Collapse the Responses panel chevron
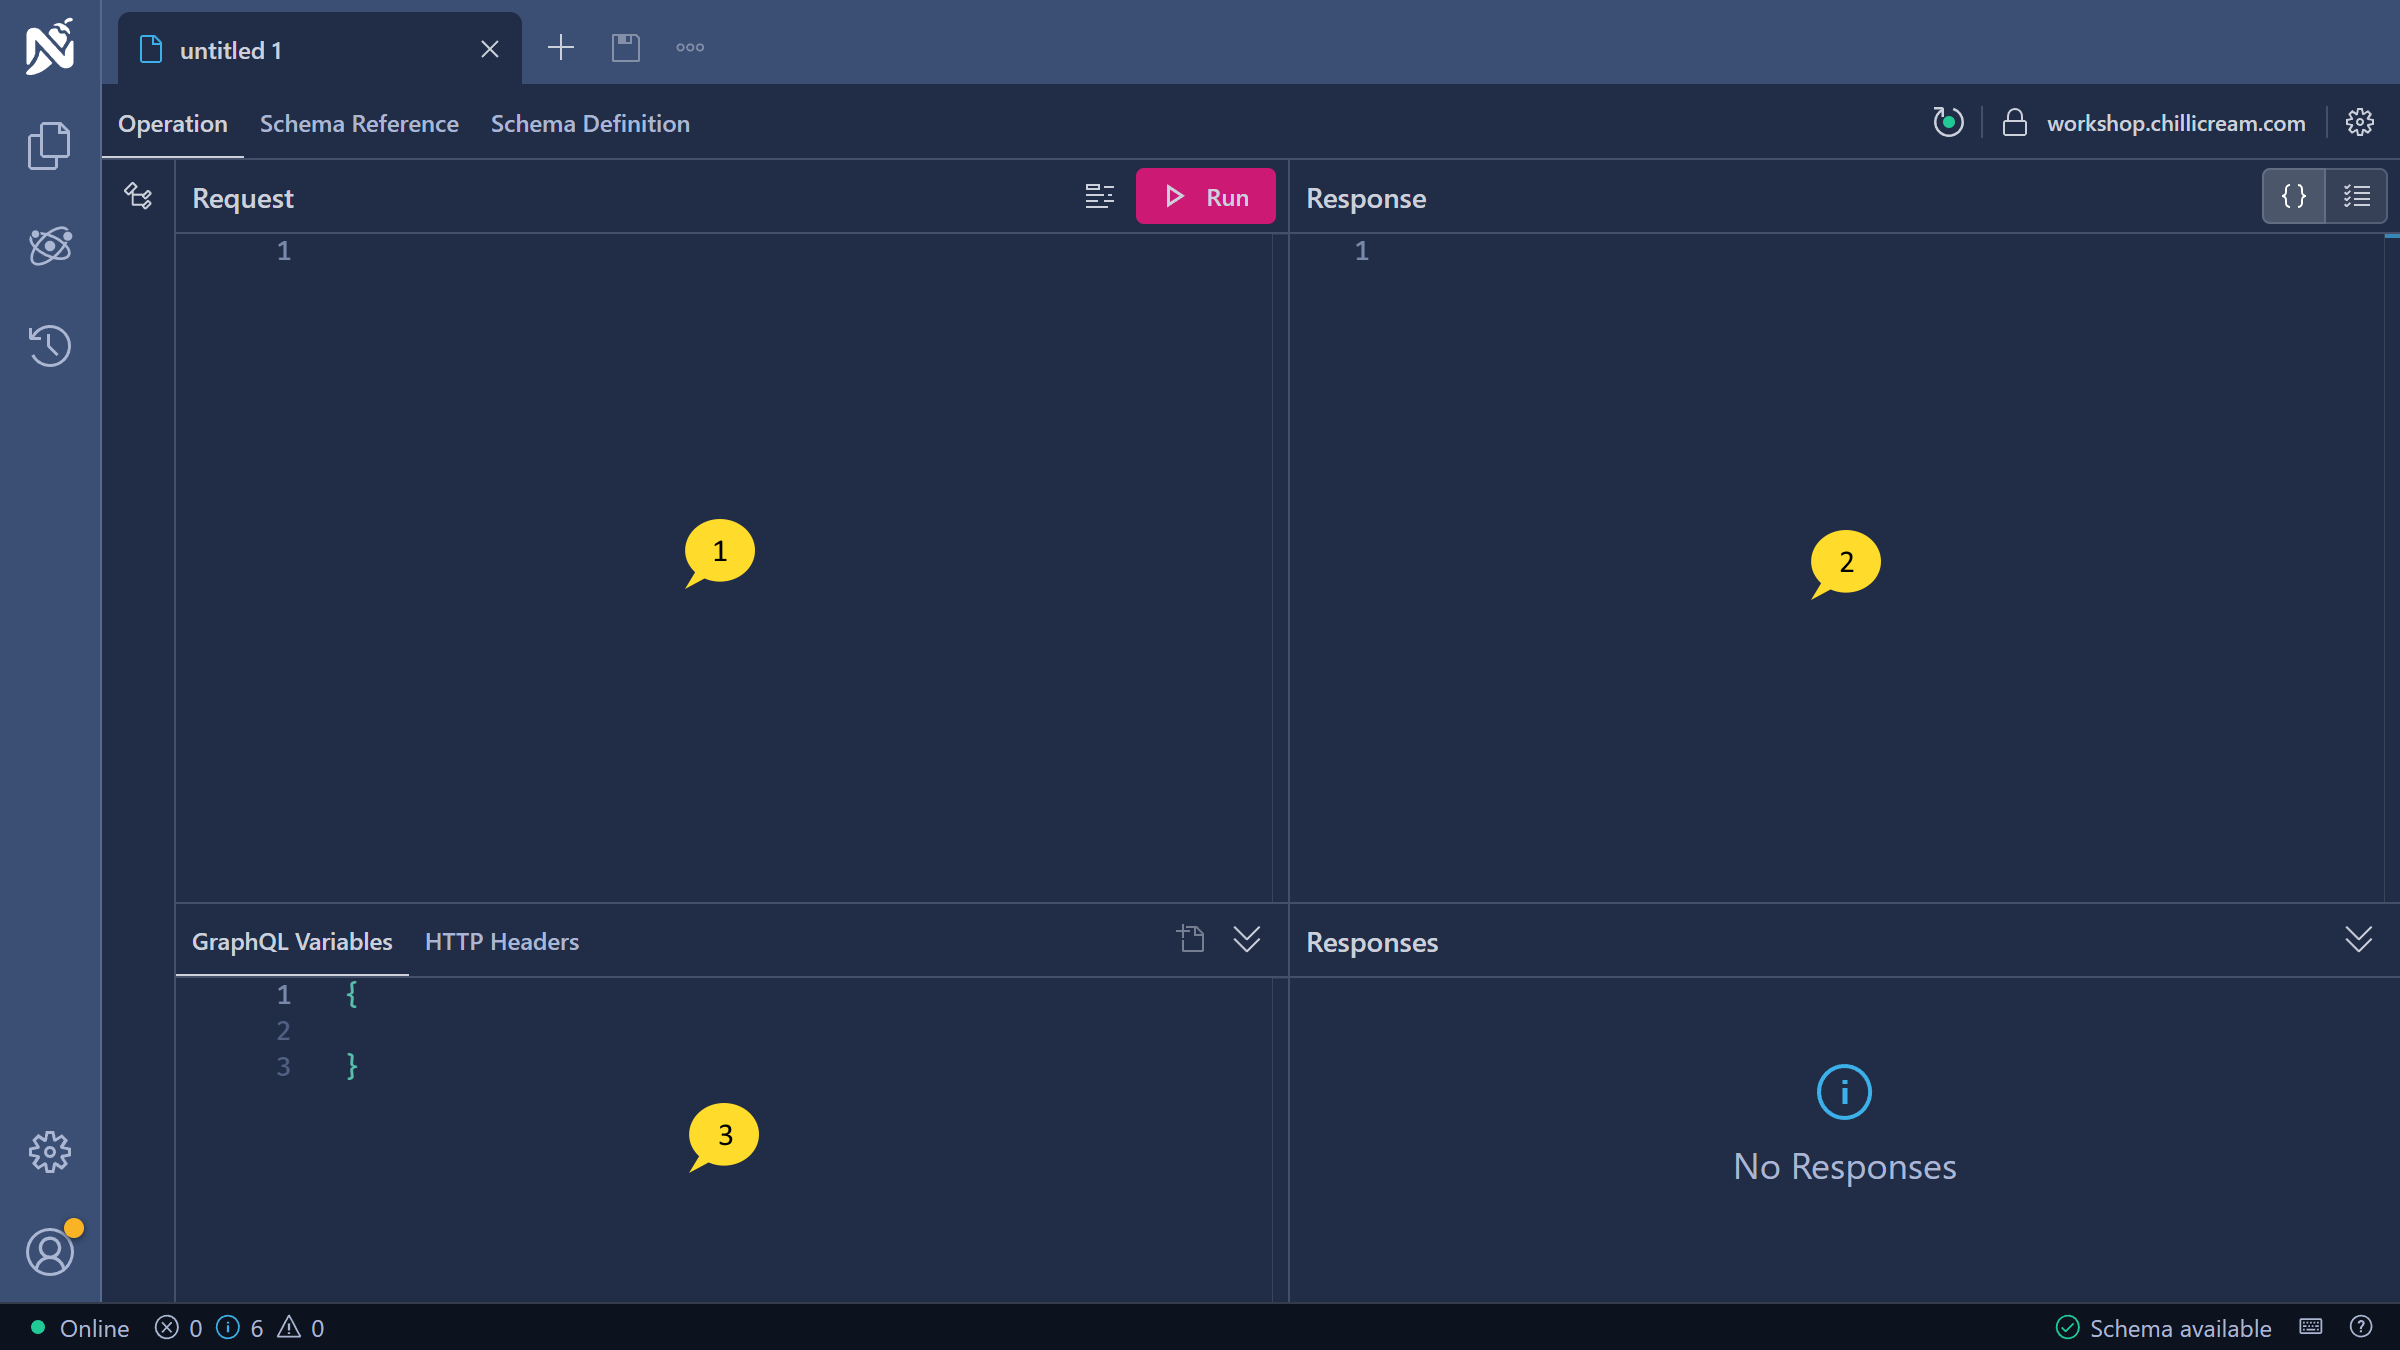Image resolution: width=2400 pixels, height=1350 pixels. point(2358,939)
